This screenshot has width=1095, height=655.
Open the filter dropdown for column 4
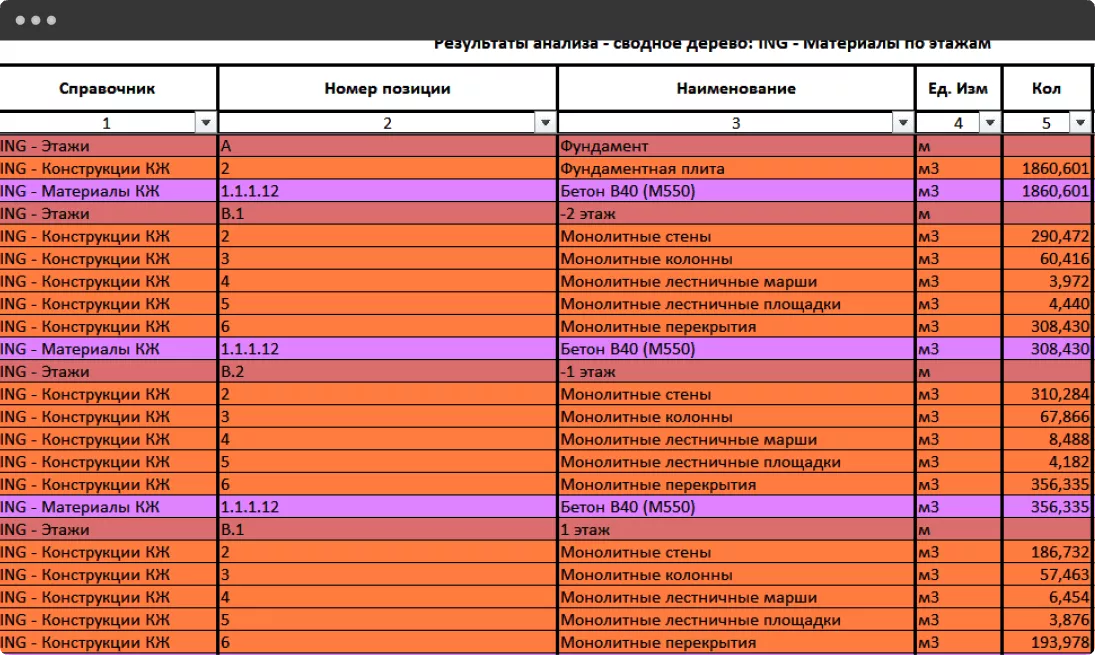tap(990, 123)
